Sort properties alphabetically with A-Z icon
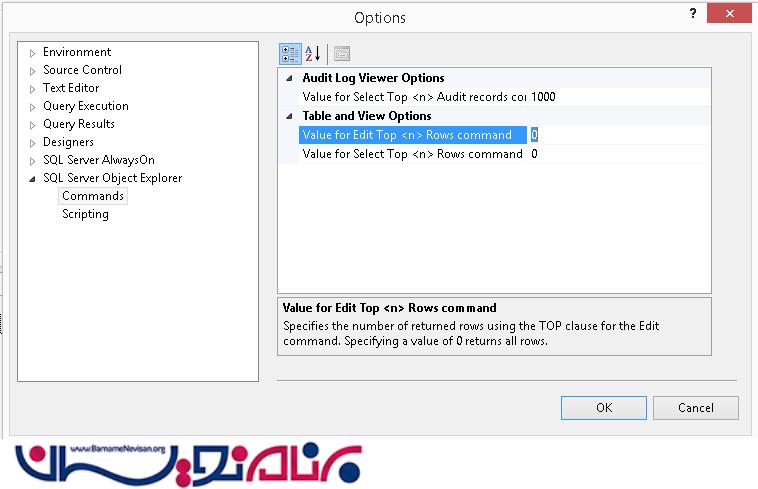 (313, 54)
